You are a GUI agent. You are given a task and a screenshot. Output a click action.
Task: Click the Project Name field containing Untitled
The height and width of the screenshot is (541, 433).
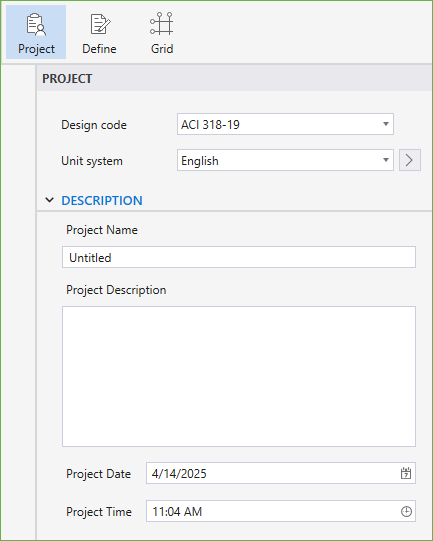[x=239, y=257]
